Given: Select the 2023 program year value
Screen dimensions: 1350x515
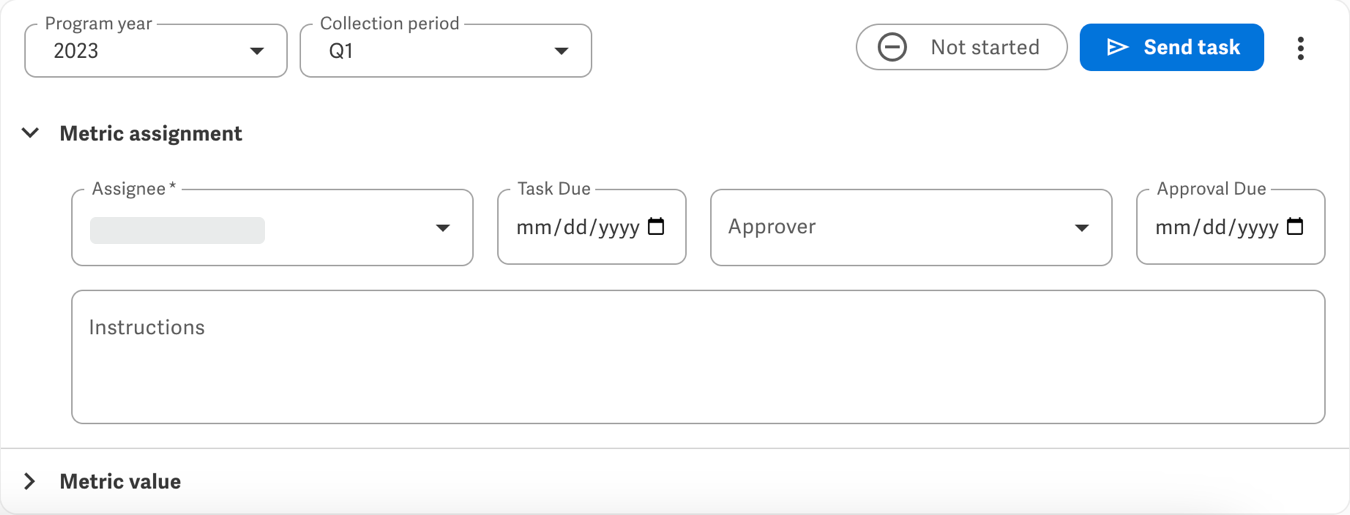Looking at the screenshot, I should 77,51.
